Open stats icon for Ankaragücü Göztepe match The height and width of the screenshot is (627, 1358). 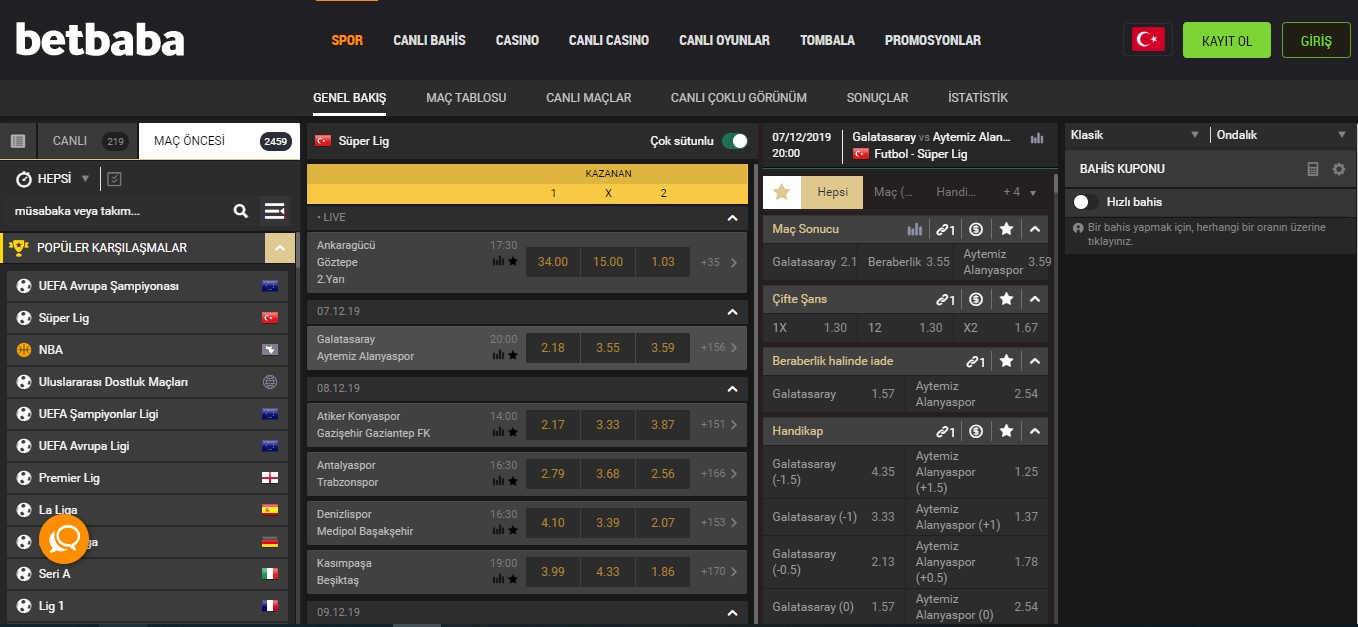498,261
